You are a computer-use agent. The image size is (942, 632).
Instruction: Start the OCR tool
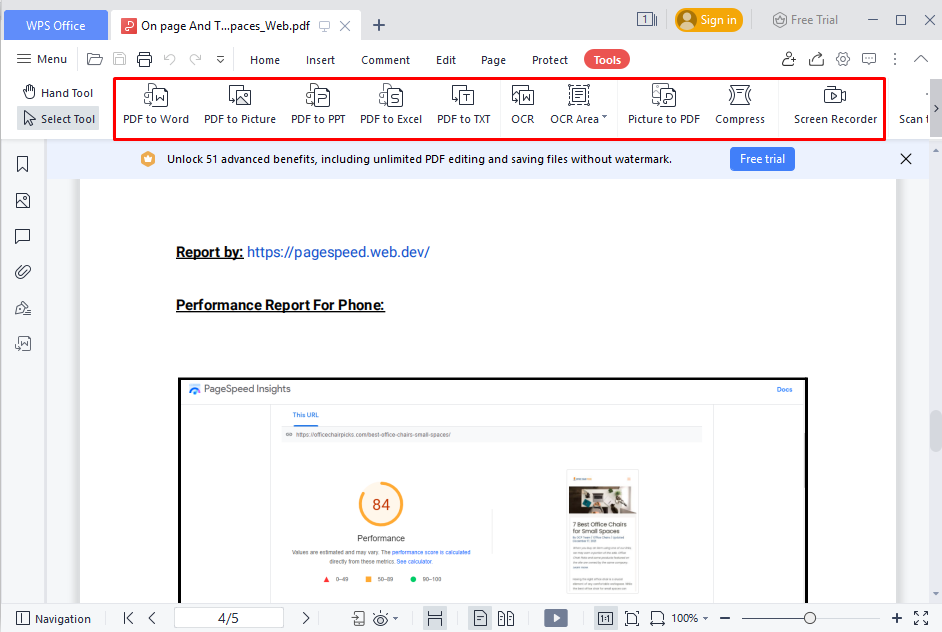(522, 104)
